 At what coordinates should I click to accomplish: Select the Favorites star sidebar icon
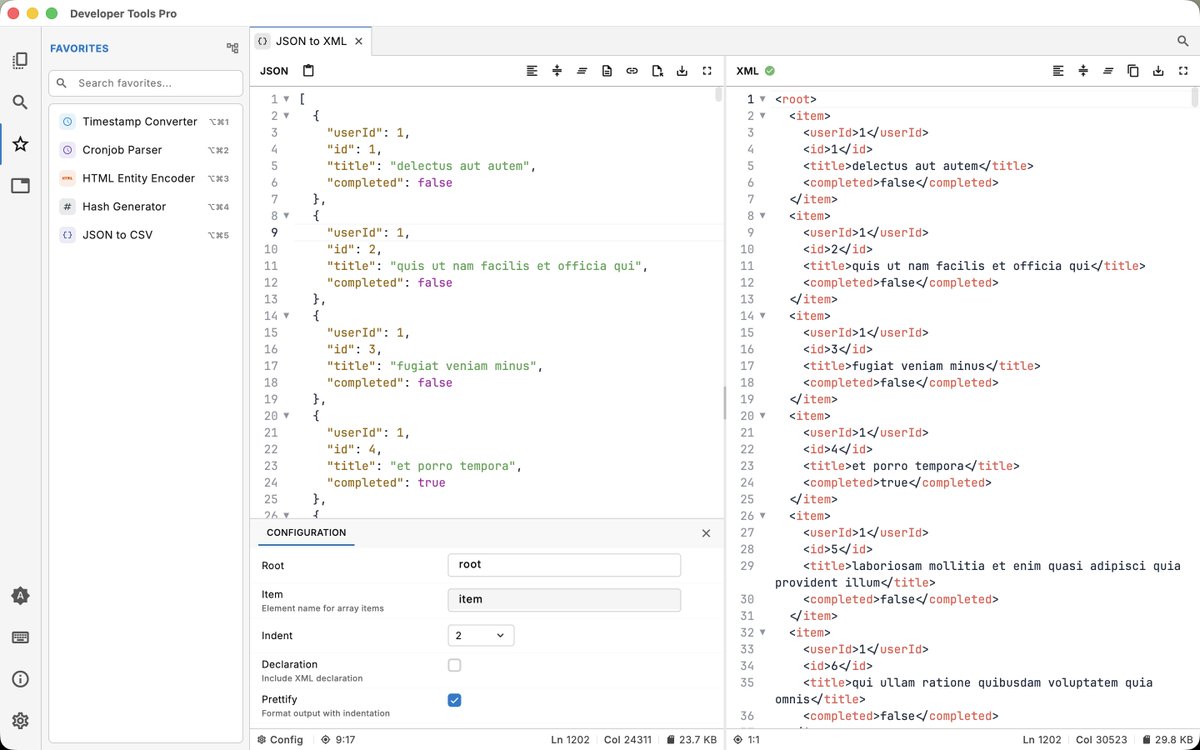pos(20,144)
